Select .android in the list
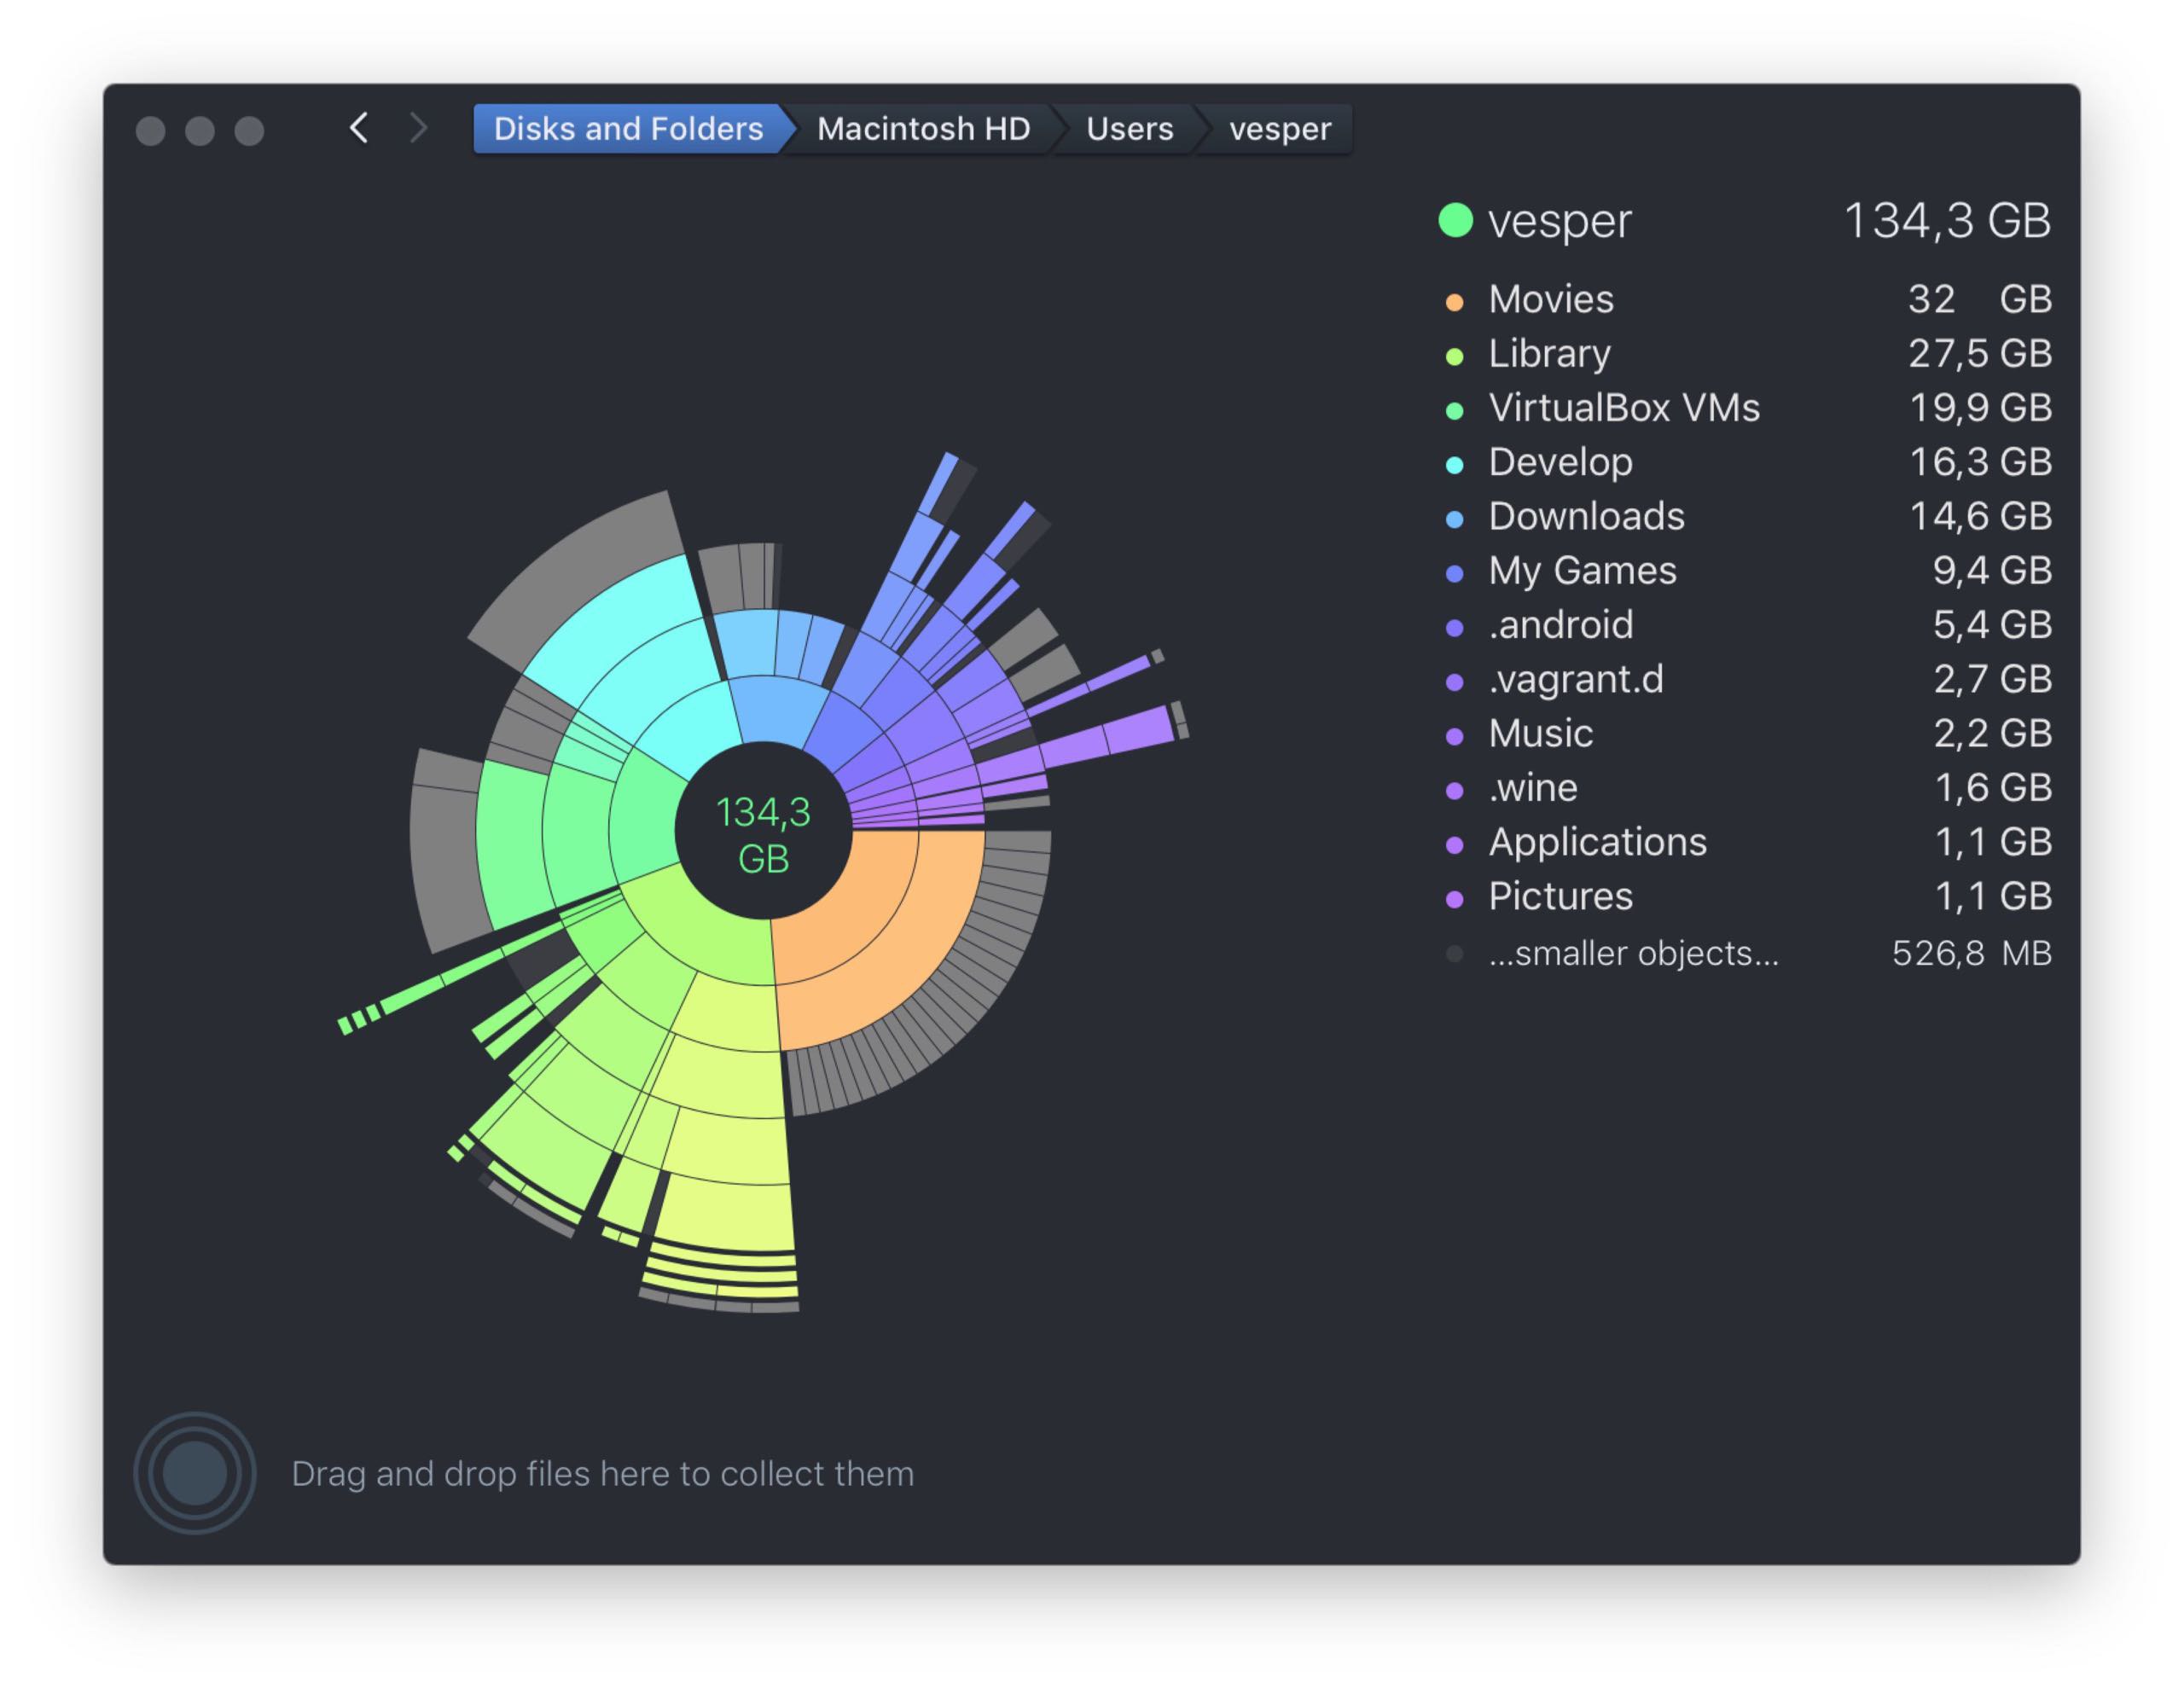Image resolution: width=2184 pixels, height=1688 pixels. pos(1560,625)
